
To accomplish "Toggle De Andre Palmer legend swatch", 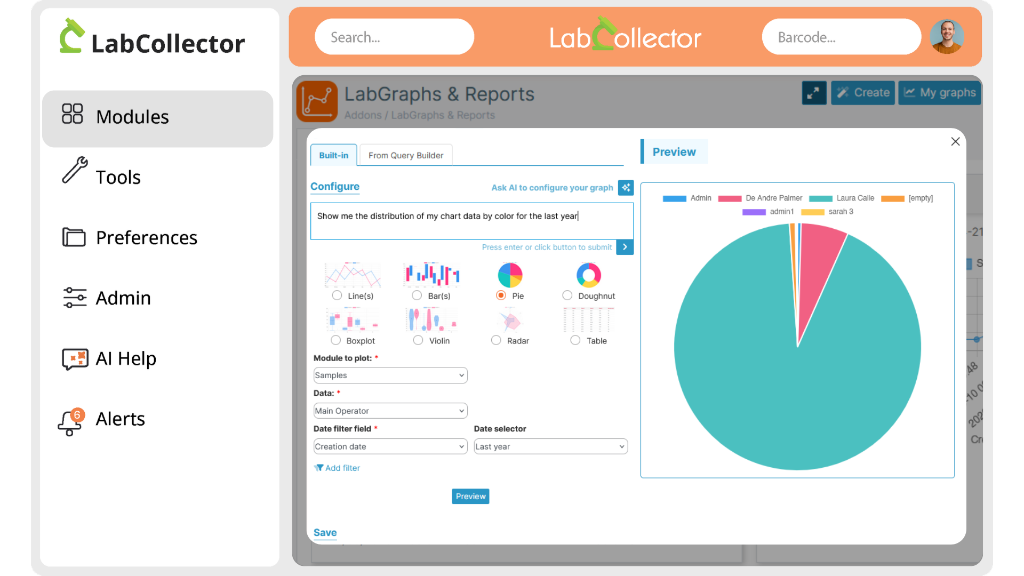I will pyautogui.click(x=729, y=199).
